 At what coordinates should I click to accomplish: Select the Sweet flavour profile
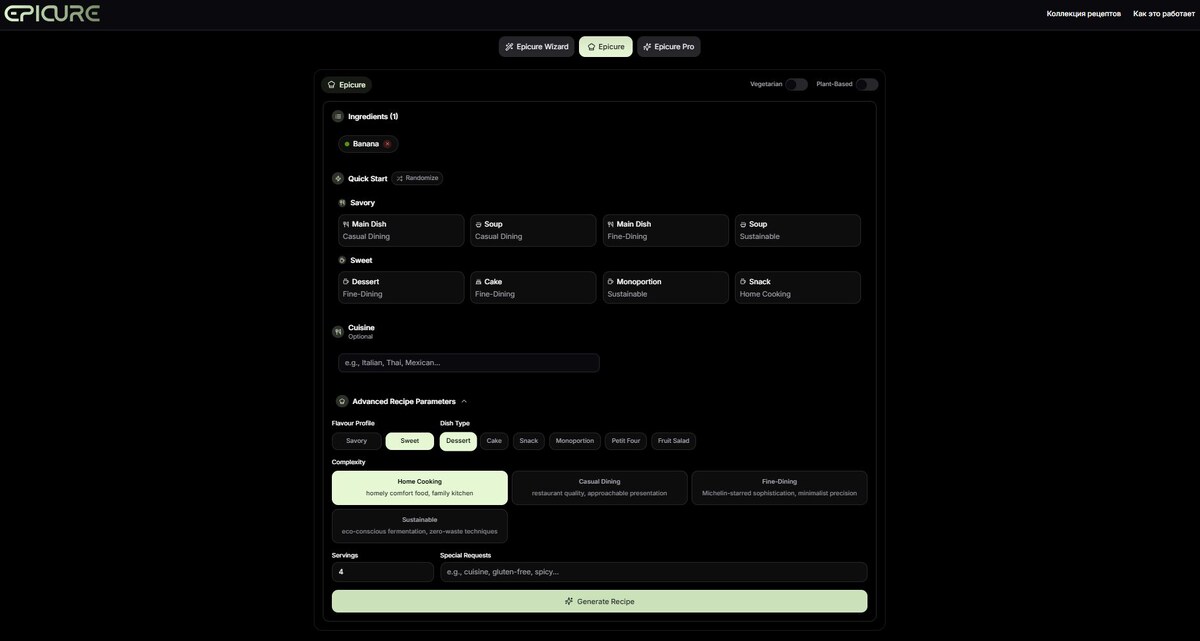410,441
